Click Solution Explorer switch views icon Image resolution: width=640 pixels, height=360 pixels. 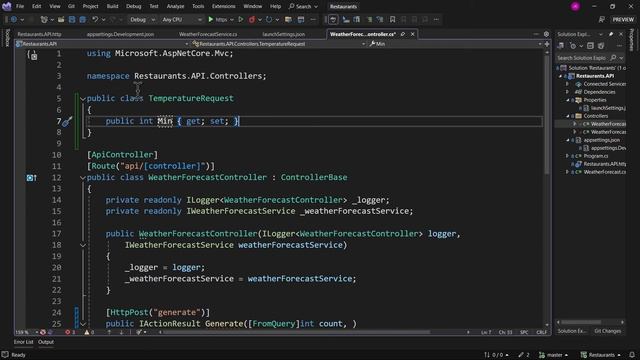[561, 46]
